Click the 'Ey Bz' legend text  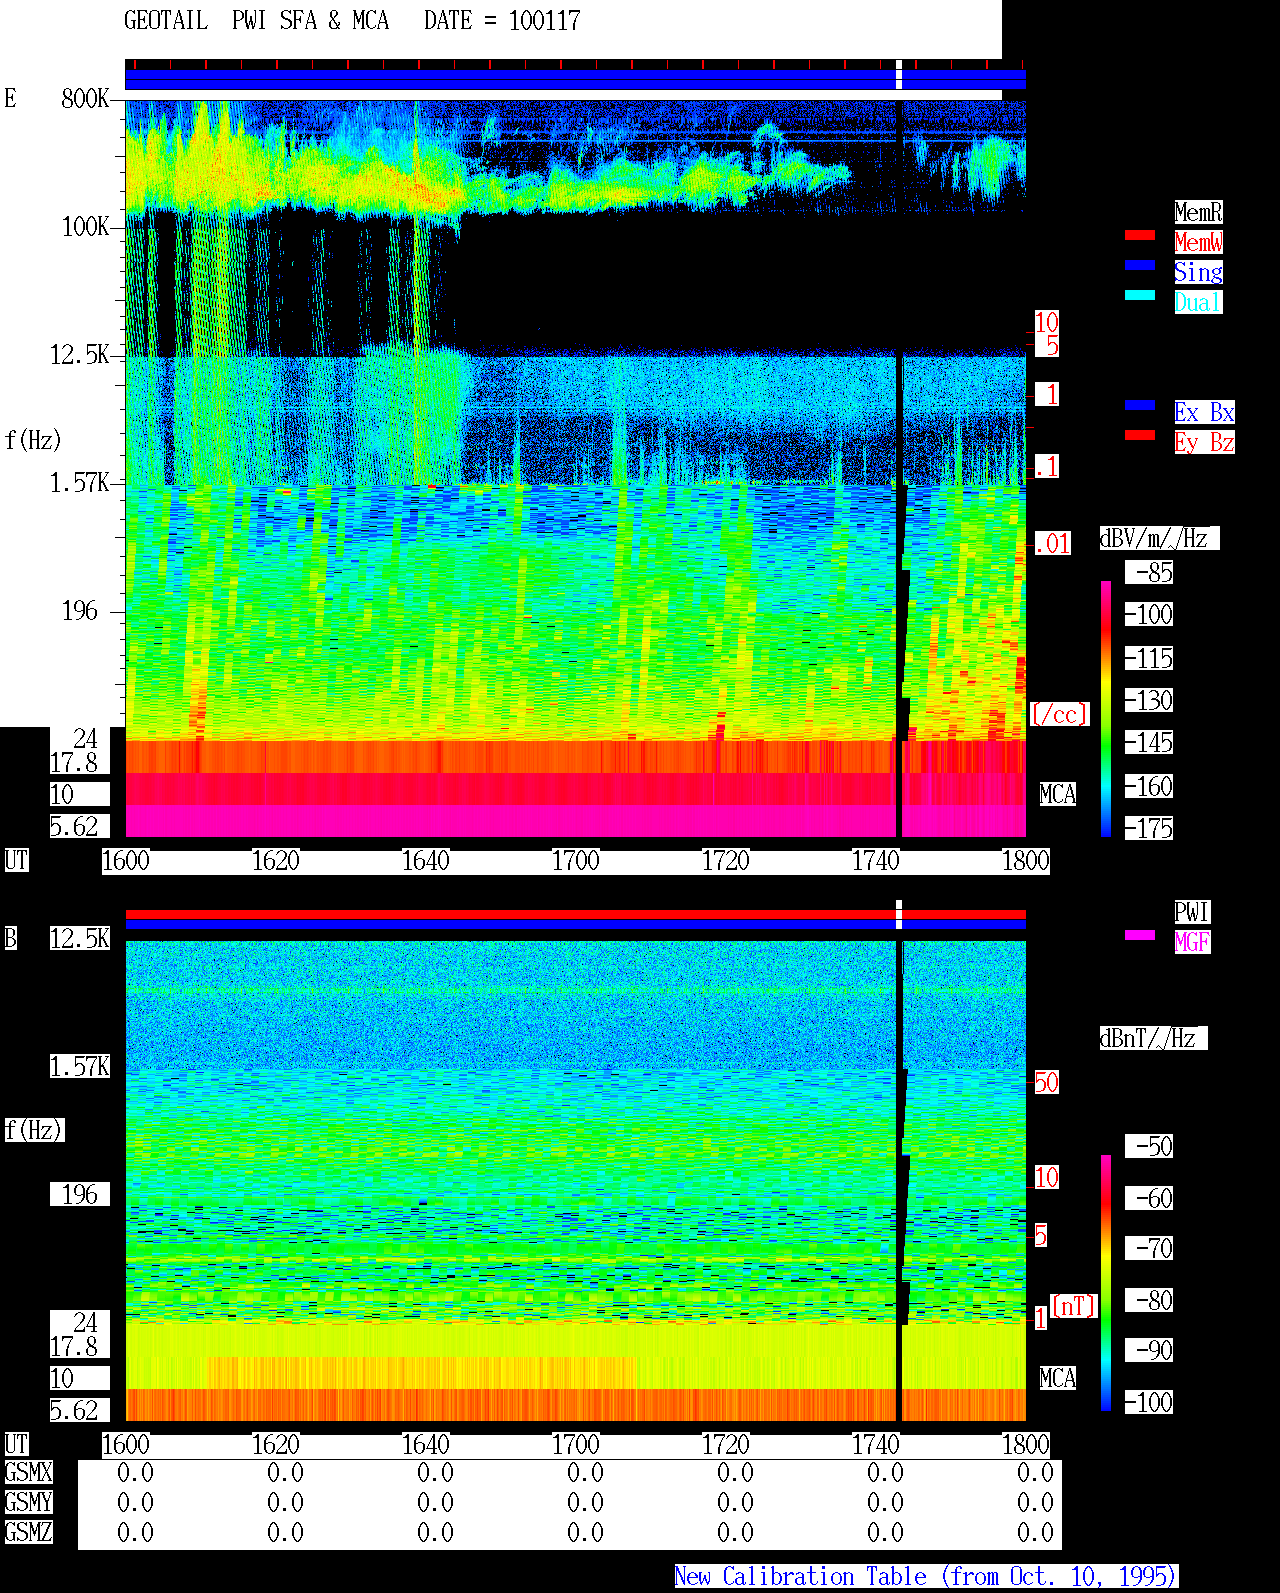click(x=1204, y=442)
